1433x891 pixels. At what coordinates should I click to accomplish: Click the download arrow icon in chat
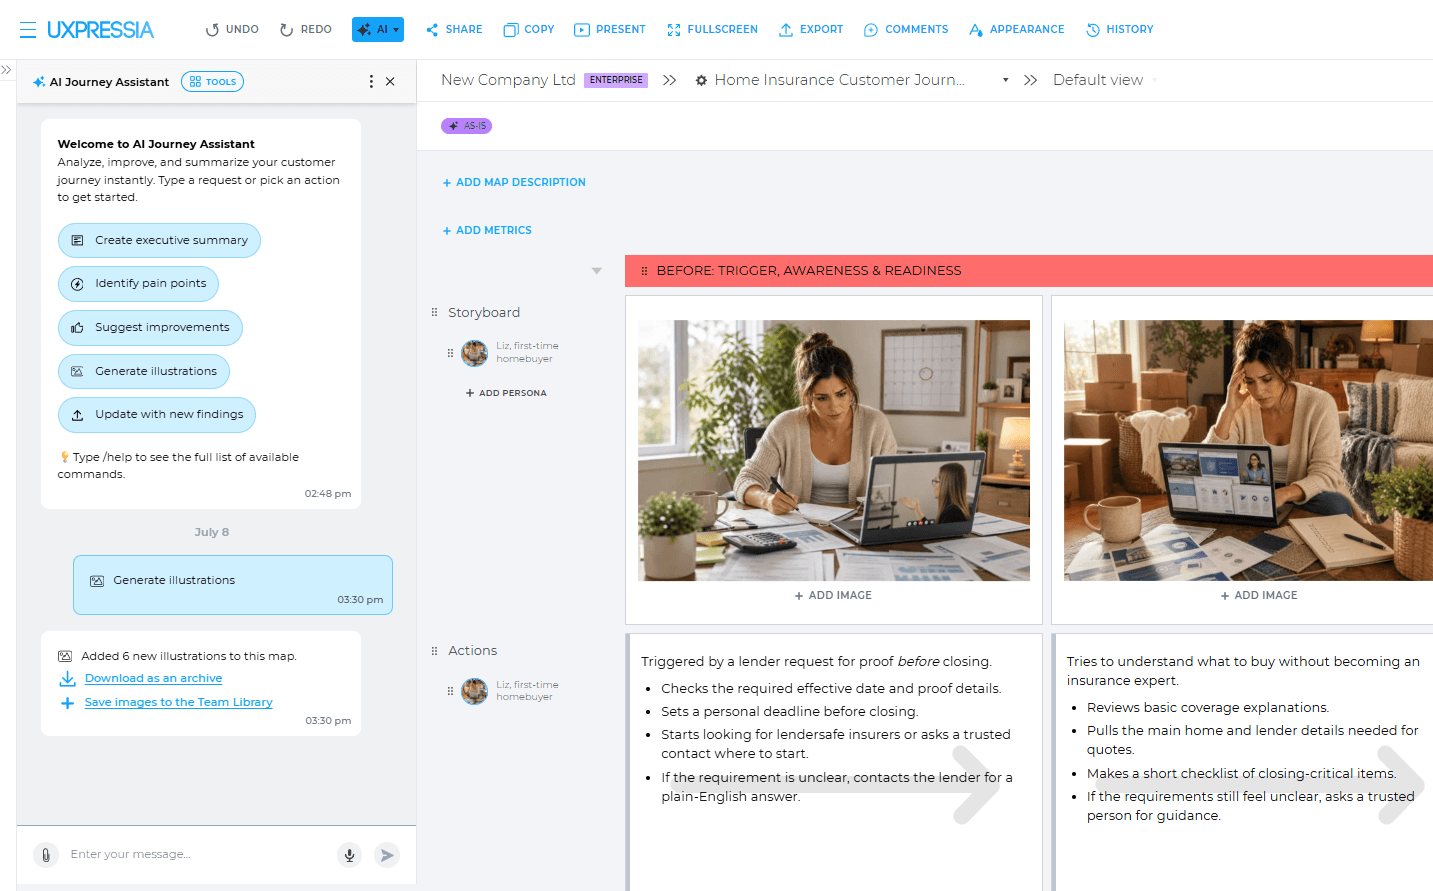click(x=67, y=679)
